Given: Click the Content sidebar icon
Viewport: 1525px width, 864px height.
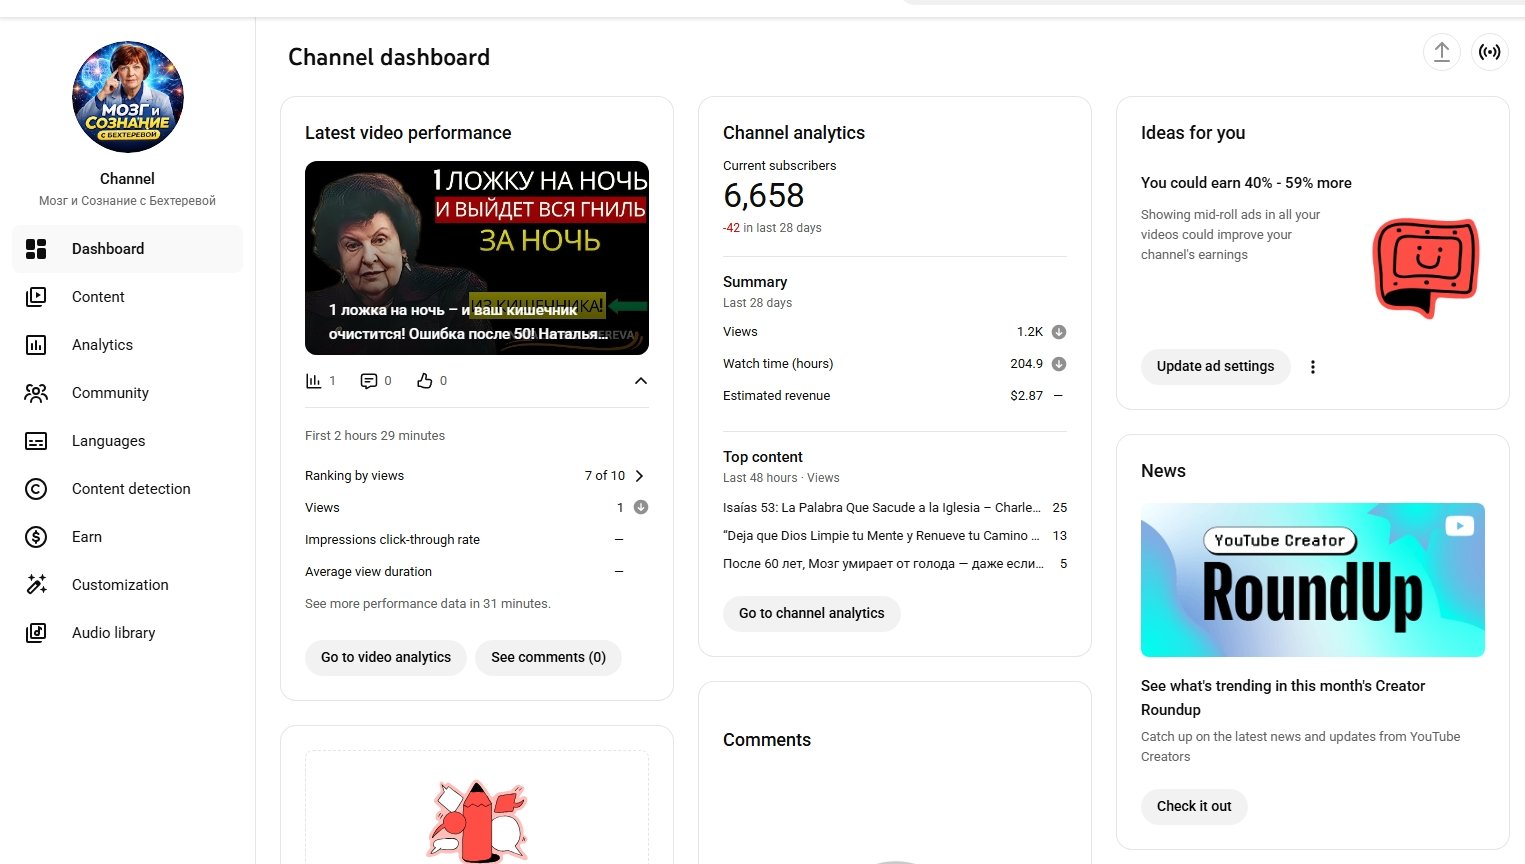Looking at the screenshot, I should [36, 297].
